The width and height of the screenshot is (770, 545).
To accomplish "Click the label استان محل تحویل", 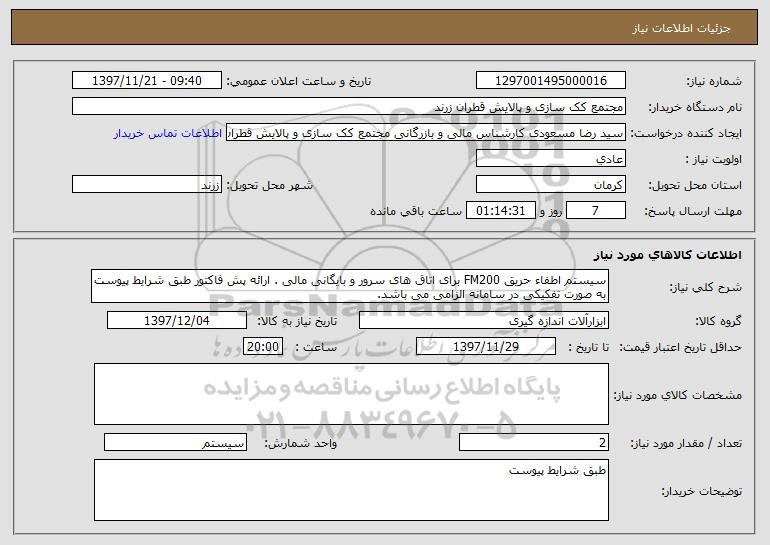I will [x=695, y=186].
